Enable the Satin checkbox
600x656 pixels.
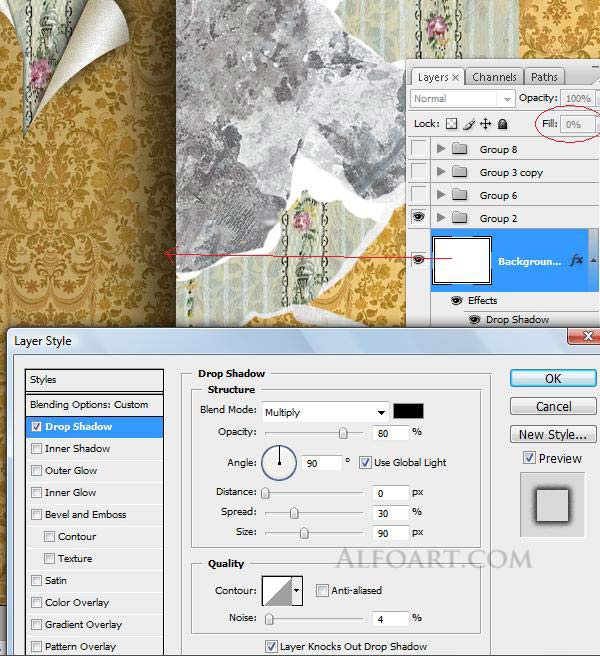[36, 580]
